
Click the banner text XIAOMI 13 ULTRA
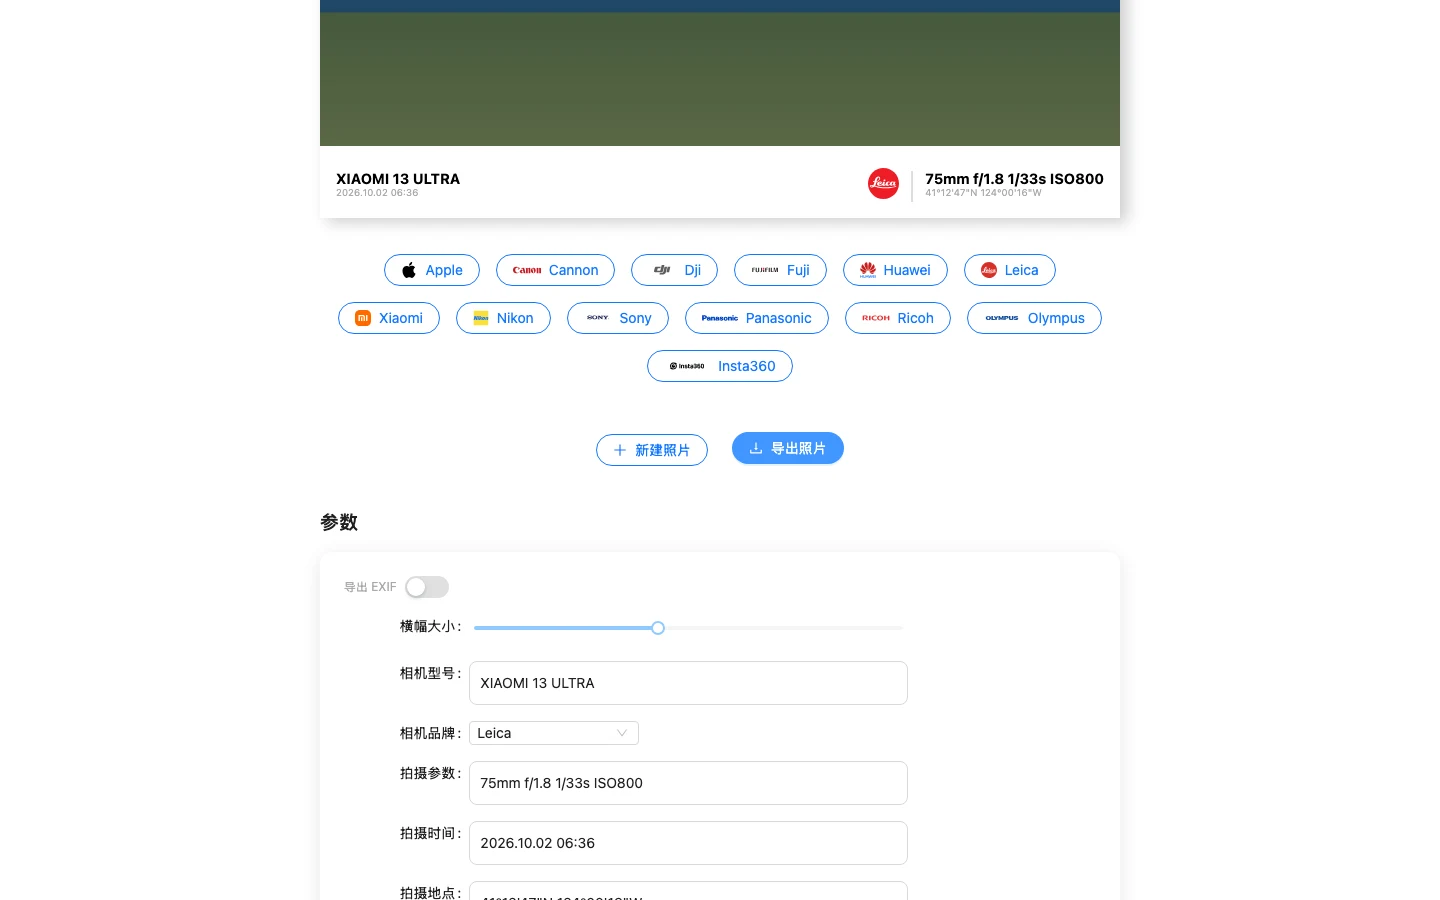tap(398, 179)
